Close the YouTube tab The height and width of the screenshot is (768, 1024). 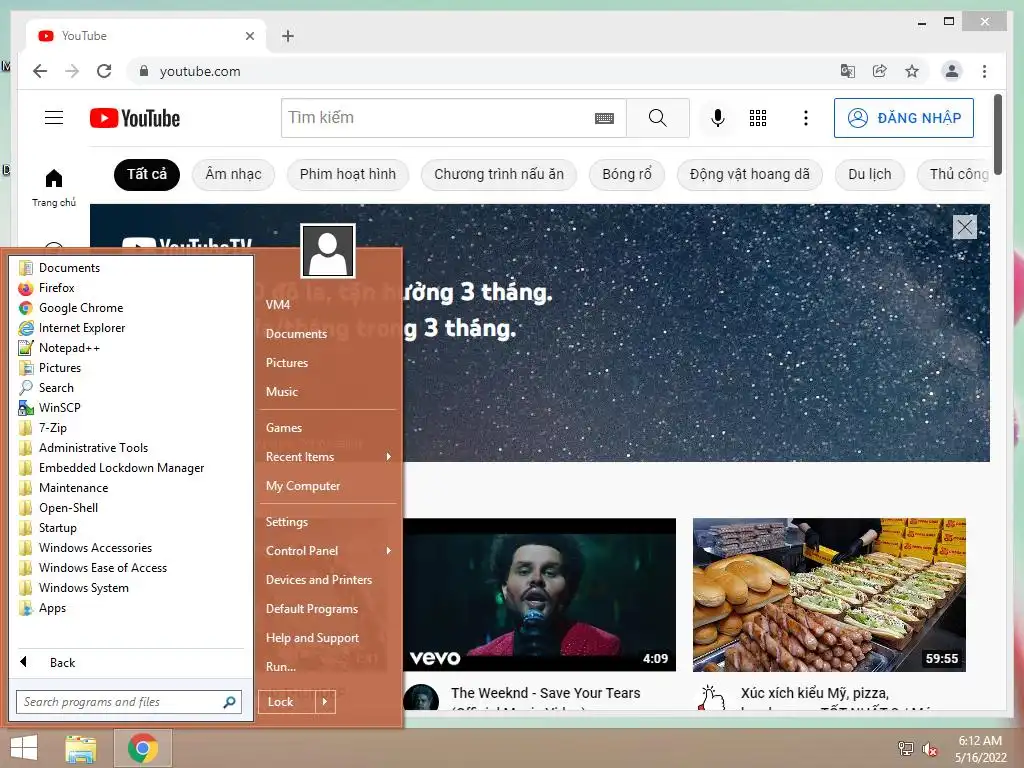coord(249,36)
